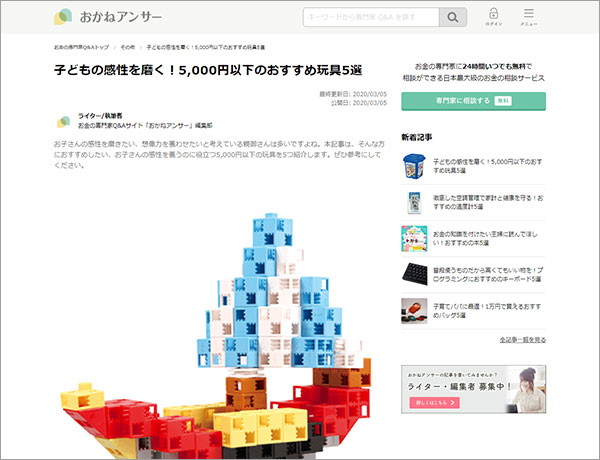This screenshot has width=600, height=460.
Task: Open the book recommendation article thumbnail
Action: click(415, 237)
